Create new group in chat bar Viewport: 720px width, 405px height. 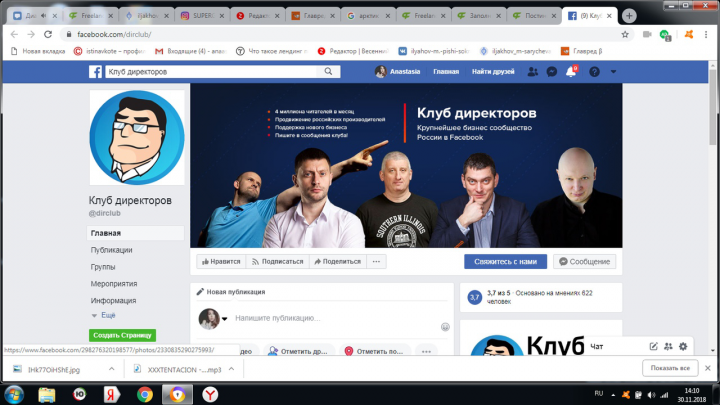tap(668, 347)
